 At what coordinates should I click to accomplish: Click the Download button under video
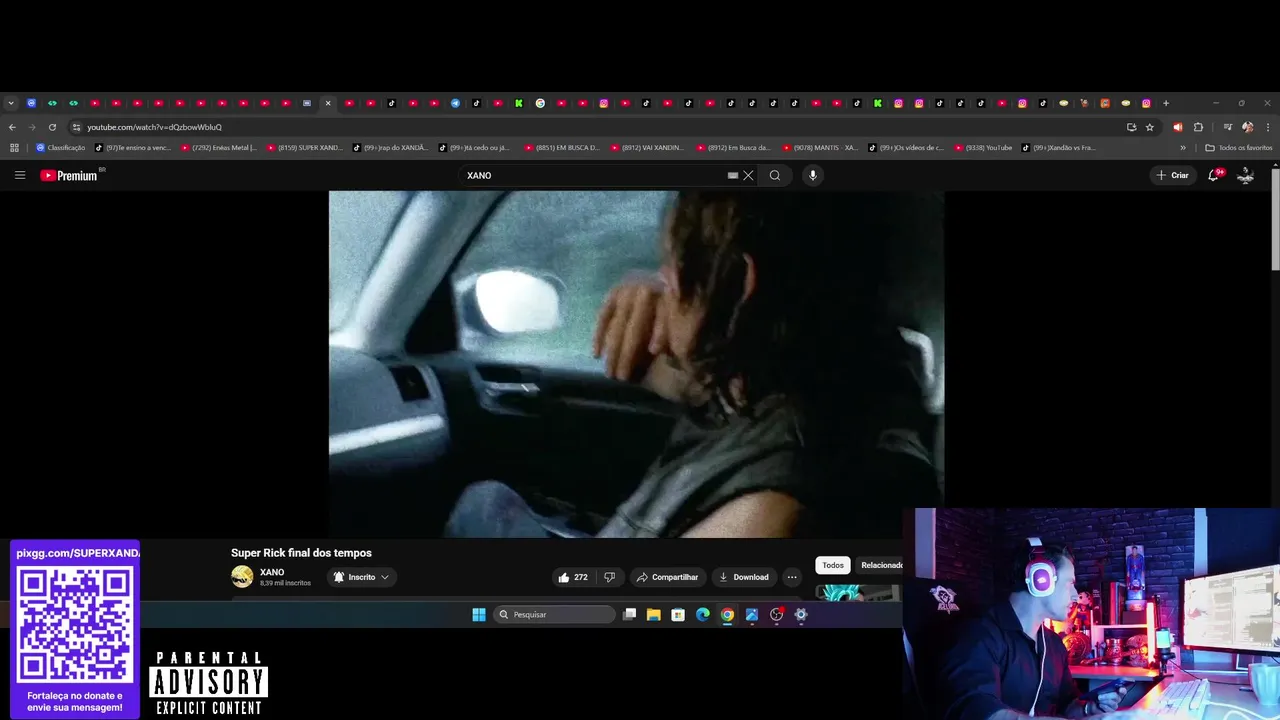click(744, 577)
